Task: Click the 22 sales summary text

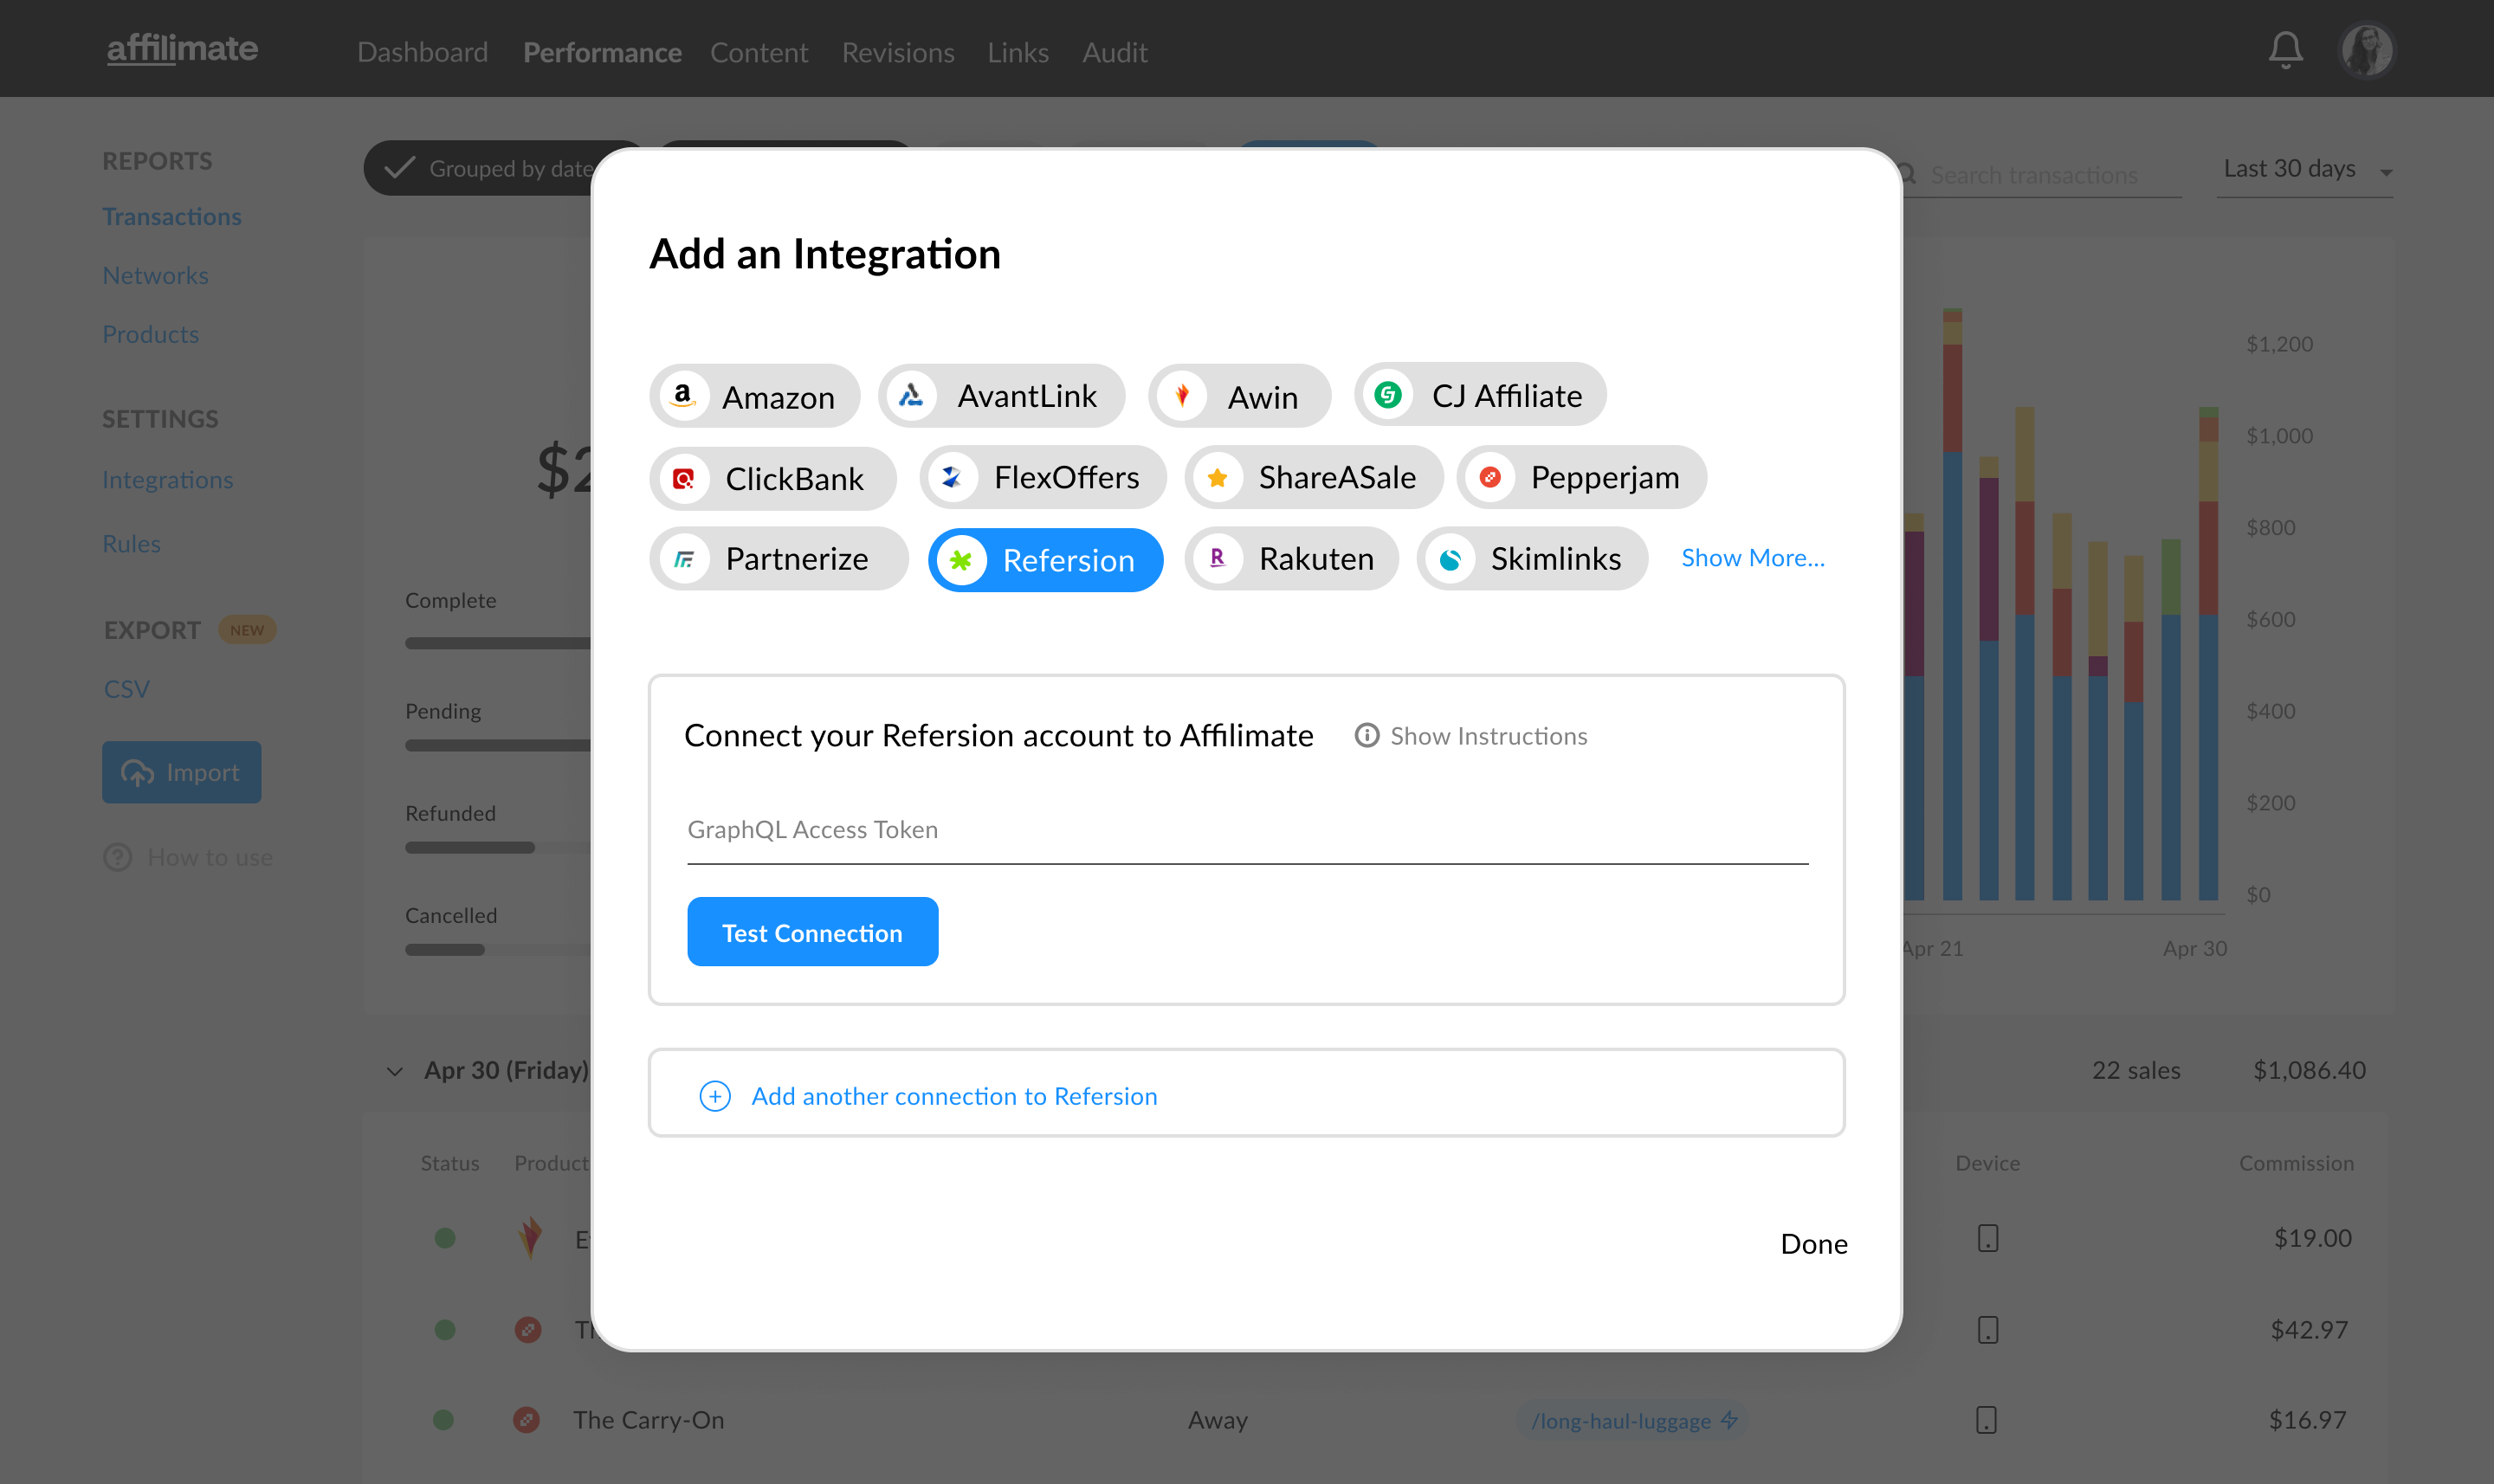Action: click(x=2136, y=1070)
